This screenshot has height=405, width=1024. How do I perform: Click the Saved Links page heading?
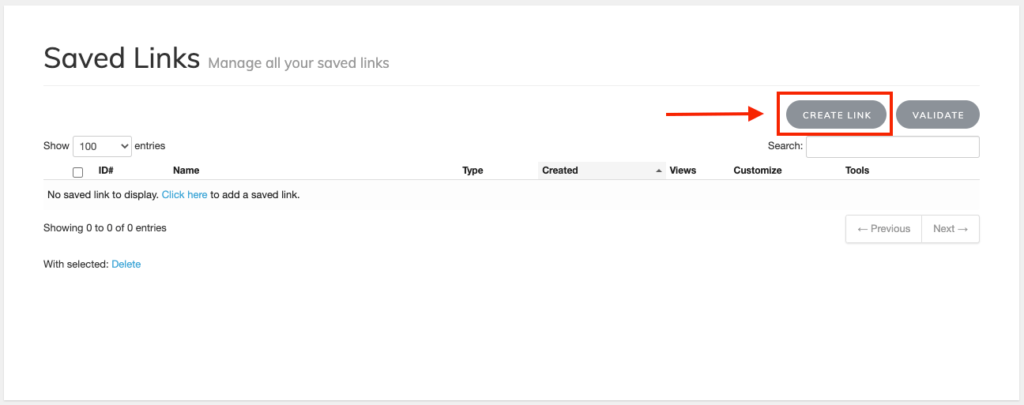coord(121,58)
